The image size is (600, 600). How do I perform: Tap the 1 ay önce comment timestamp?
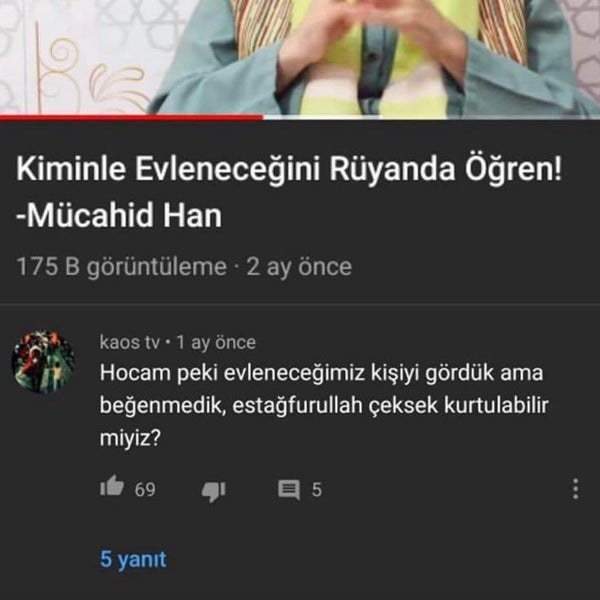pyautogui.click(x=216, y=342)
